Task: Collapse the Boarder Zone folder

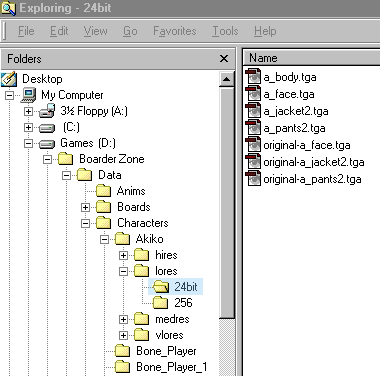Action: 48,159
